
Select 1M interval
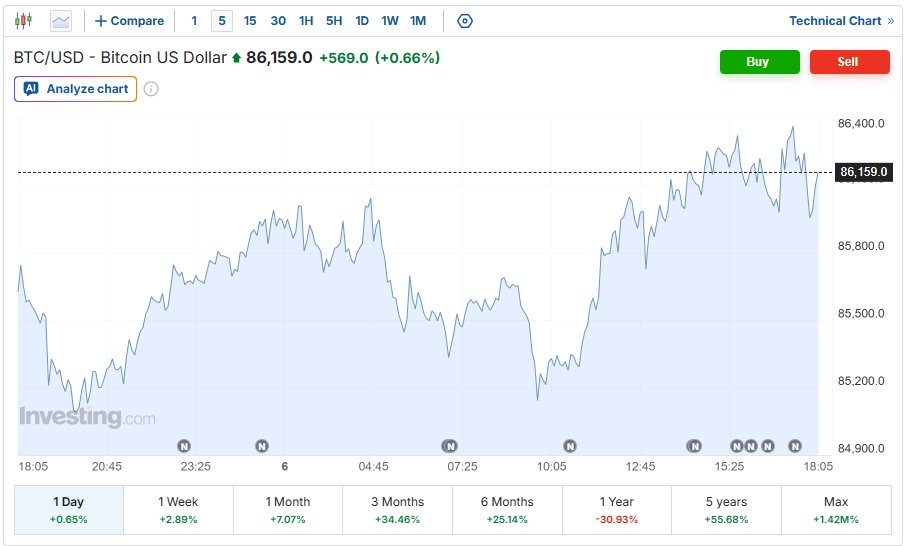click(418, 21)
